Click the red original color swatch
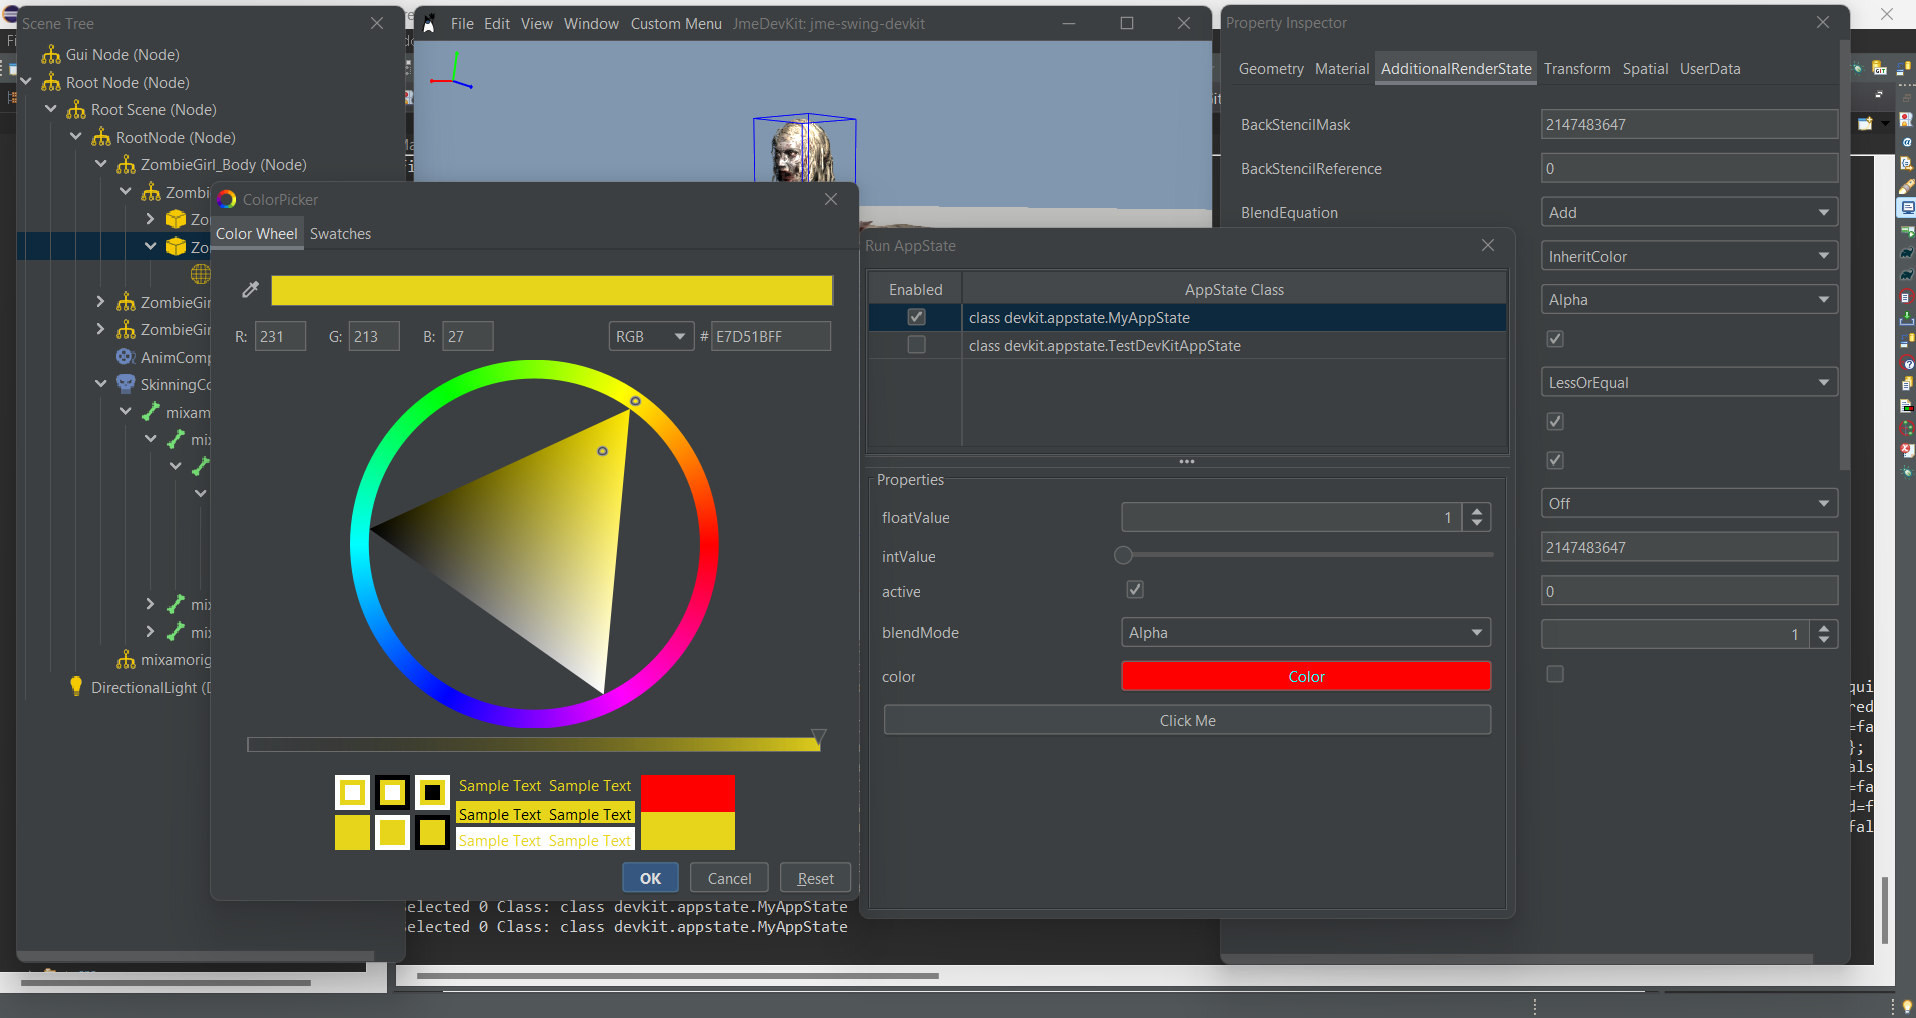This screenshot has height=1018, width=1916. (x=688, y=794)
